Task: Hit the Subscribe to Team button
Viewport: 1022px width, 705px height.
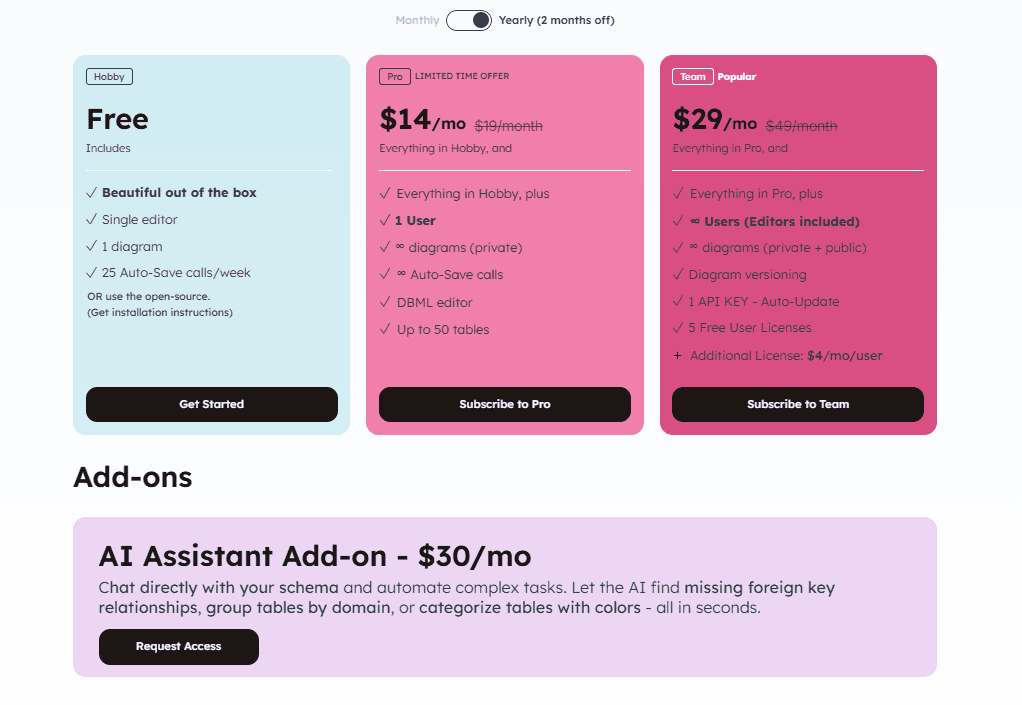Action: [797, 404]
